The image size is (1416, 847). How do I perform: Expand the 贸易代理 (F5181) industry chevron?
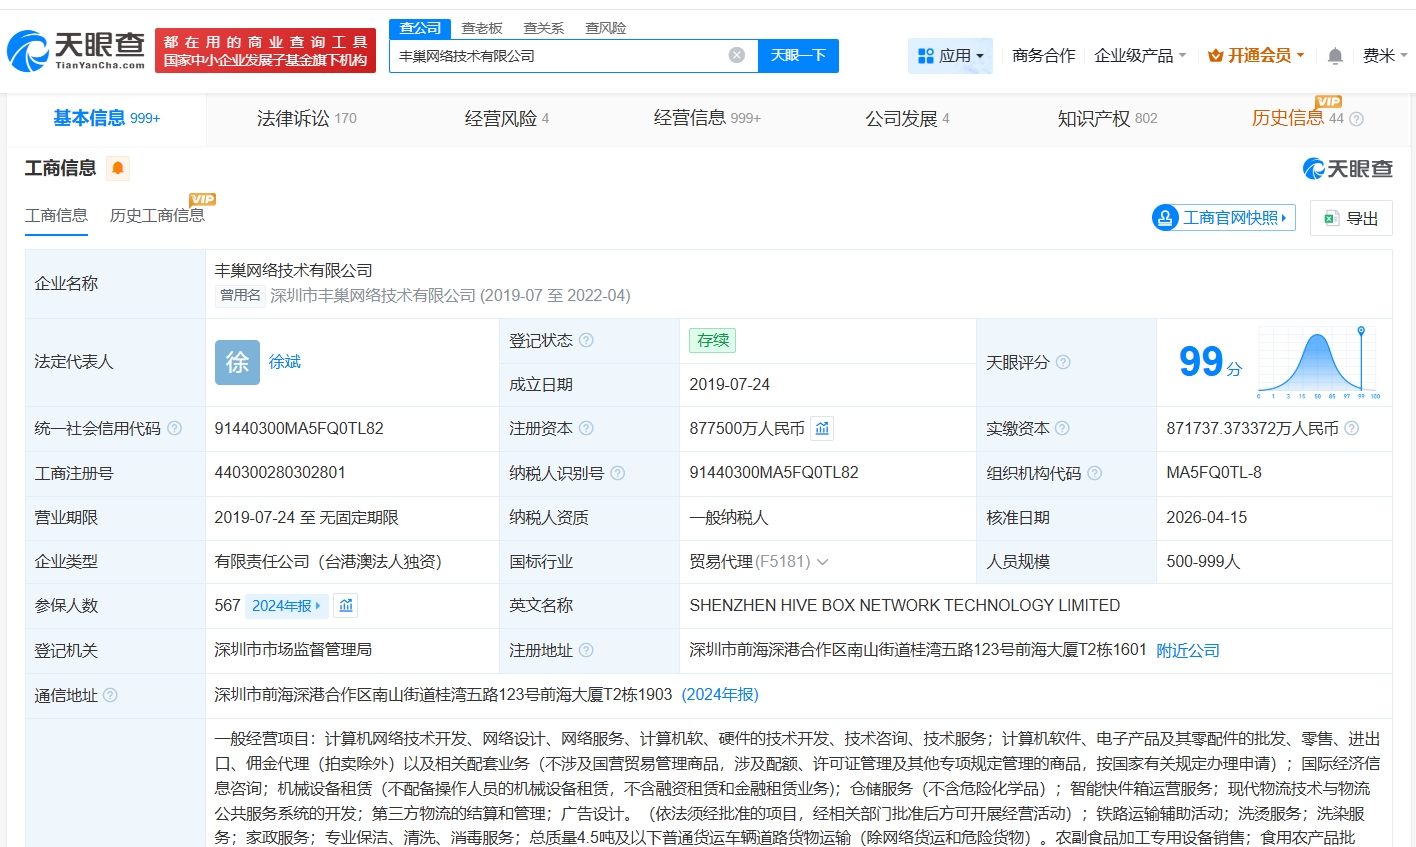tap(823, 562)
